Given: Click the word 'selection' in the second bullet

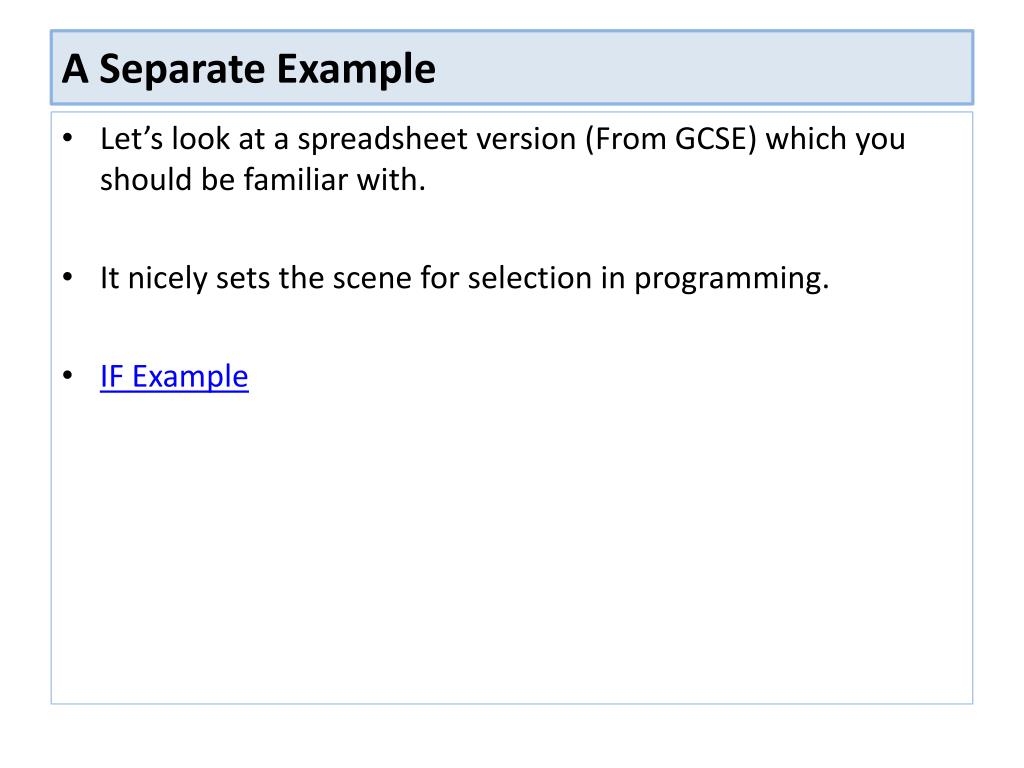Looking at the screenshot, I should (530, 278).
